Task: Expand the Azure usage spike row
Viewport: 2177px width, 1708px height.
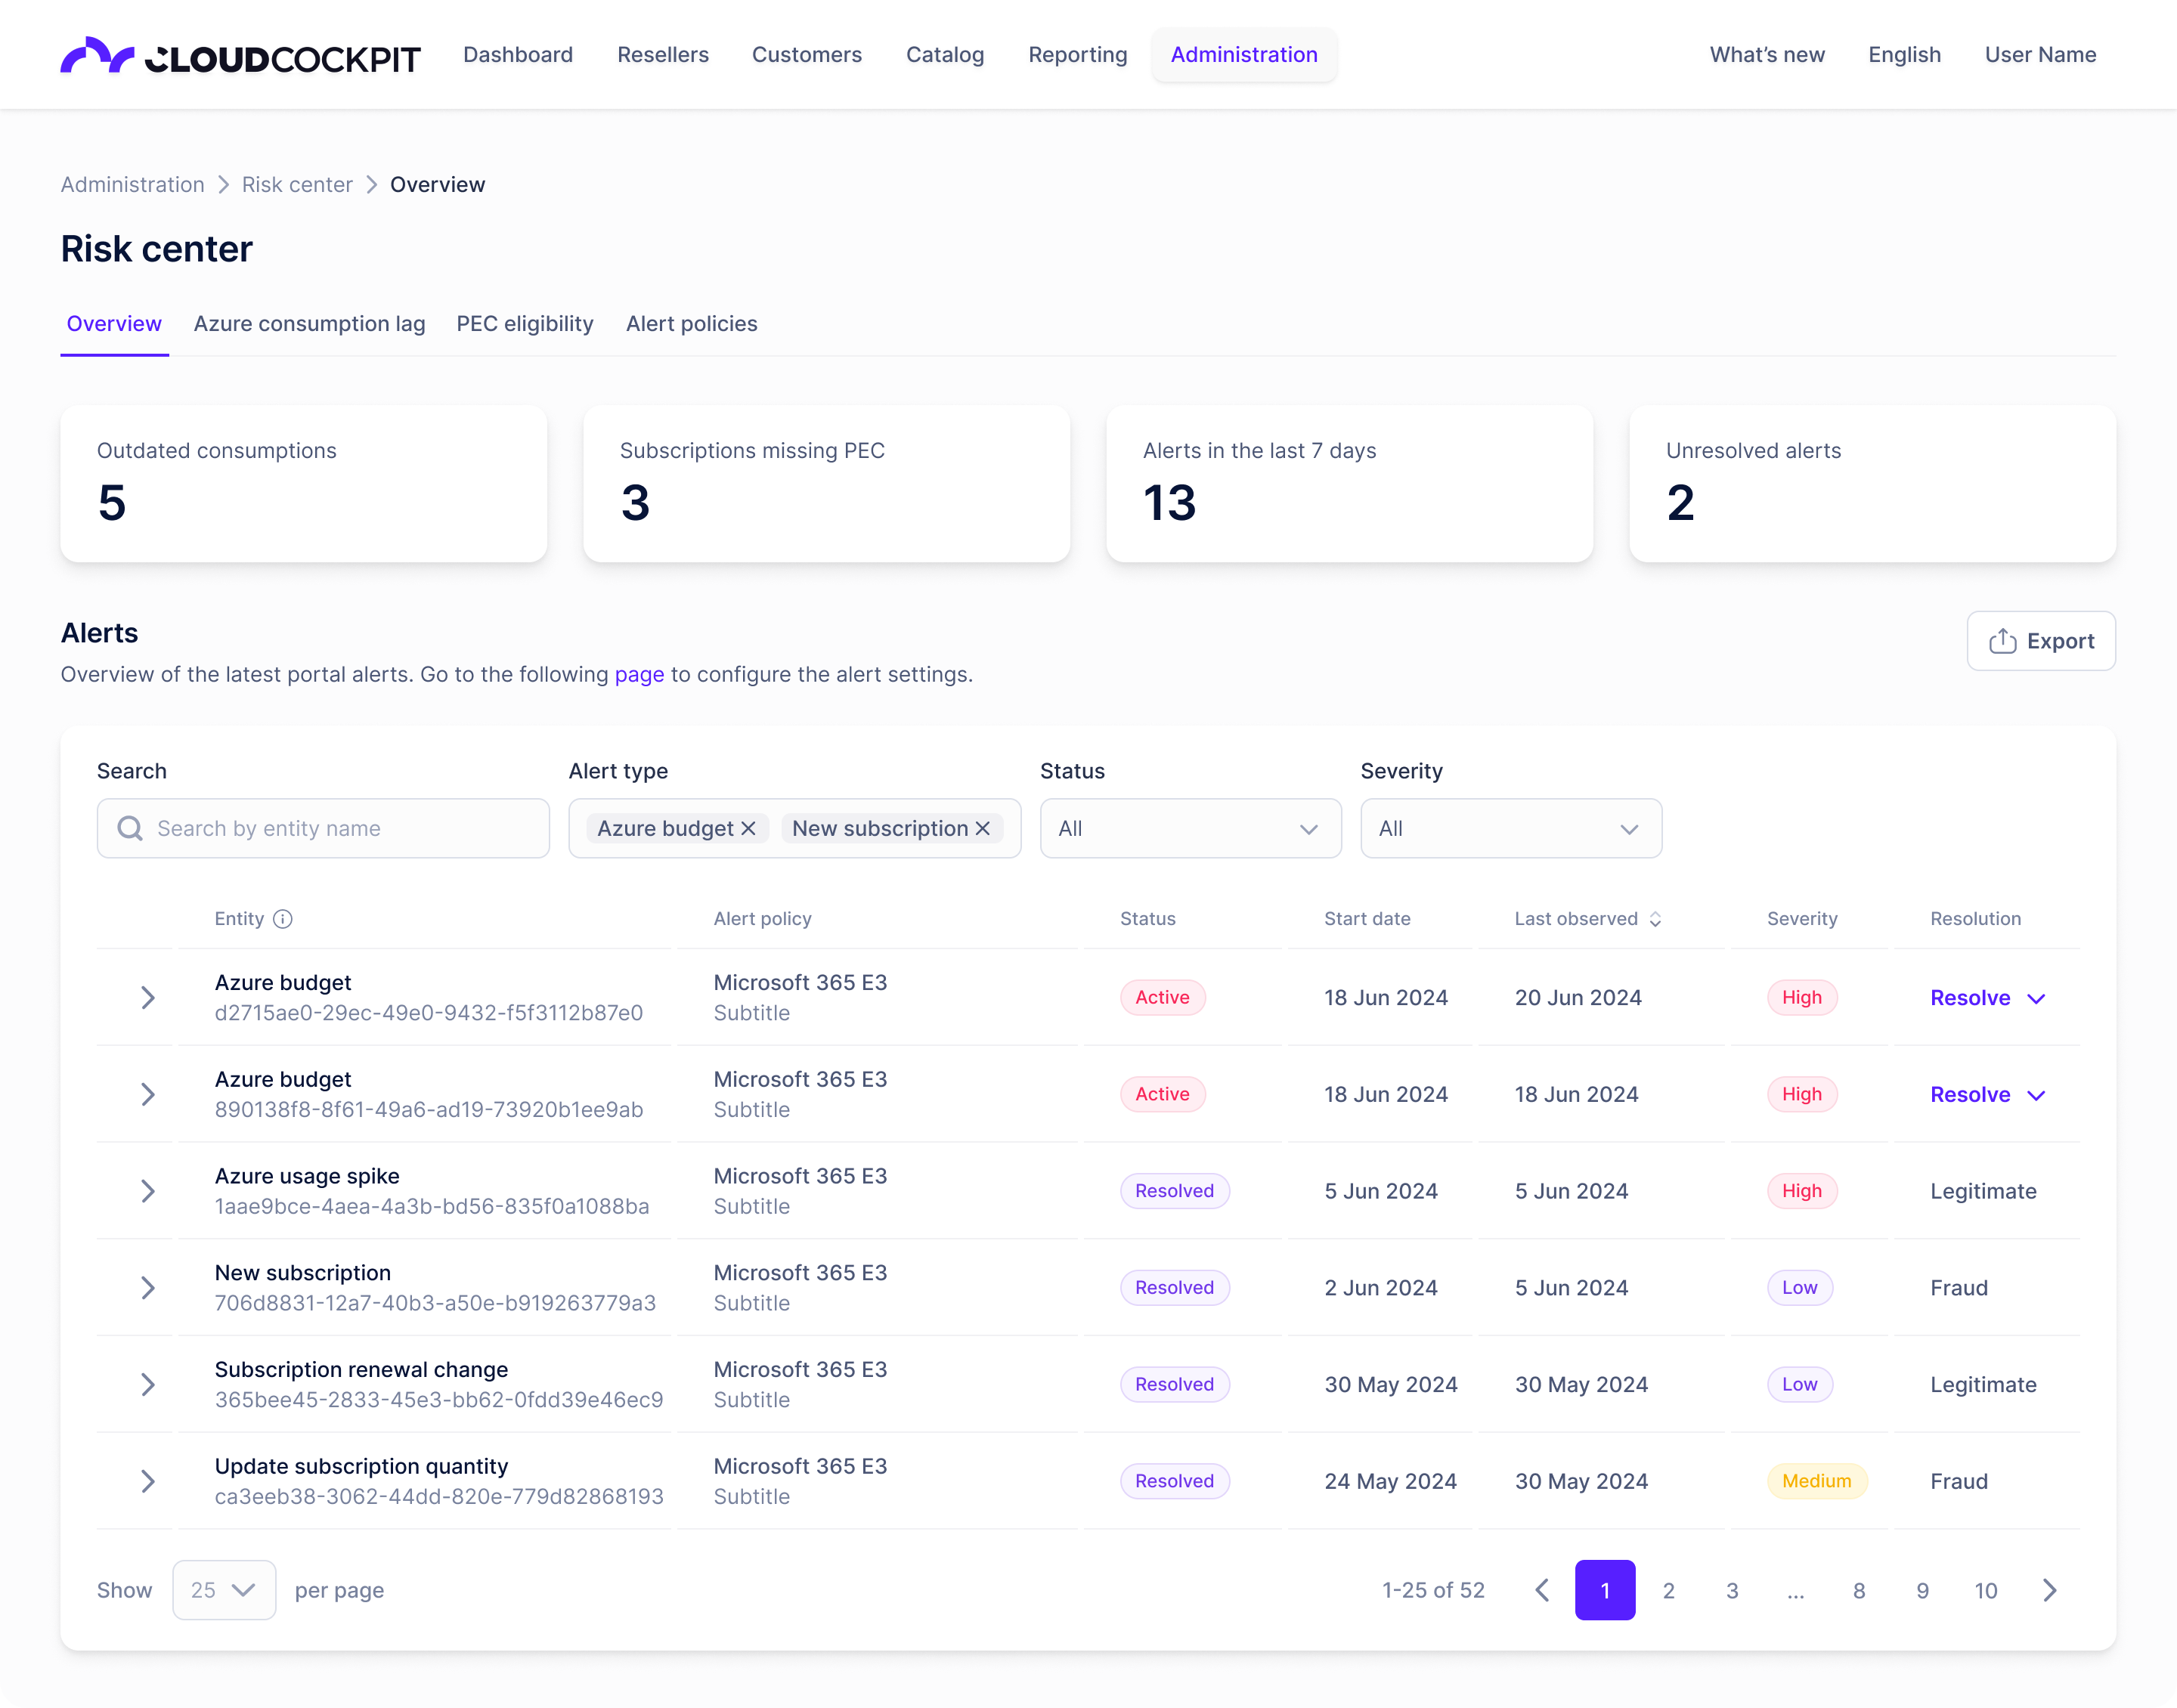Action: [148, 1191]
